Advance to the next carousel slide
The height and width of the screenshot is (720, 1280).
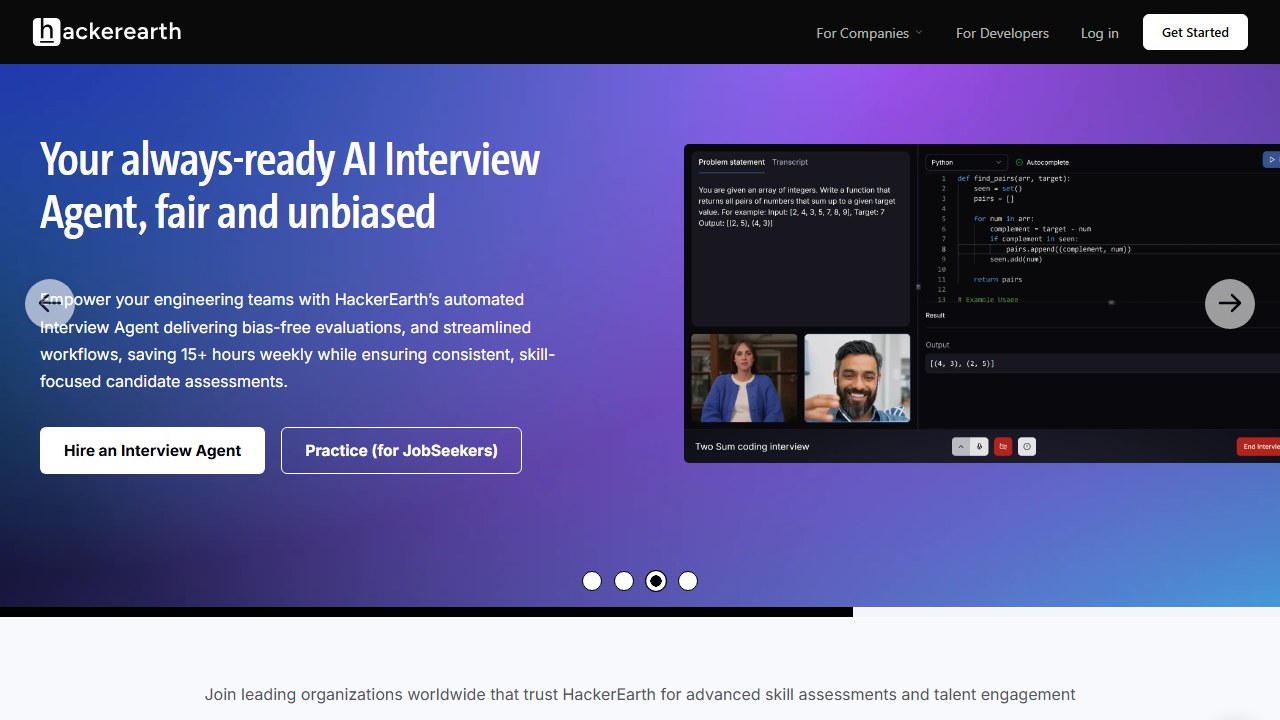(x=1230, y=303)
